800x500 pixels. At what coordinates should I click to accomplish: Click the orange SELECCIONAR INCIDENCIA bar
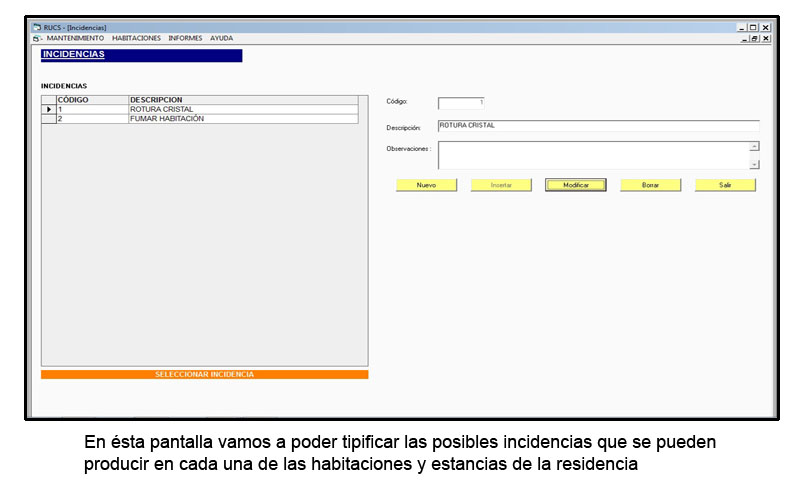205,374
